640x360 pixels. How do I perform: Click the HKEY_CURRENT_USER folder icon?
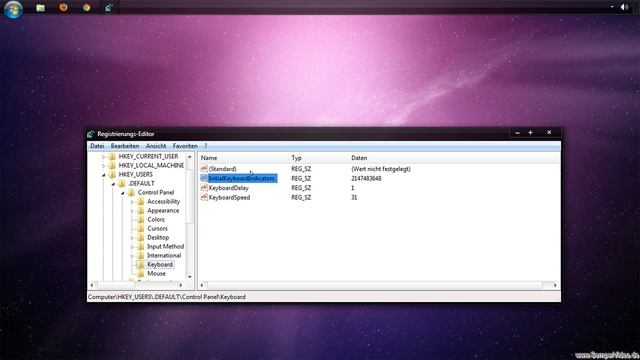pos(112,156)
